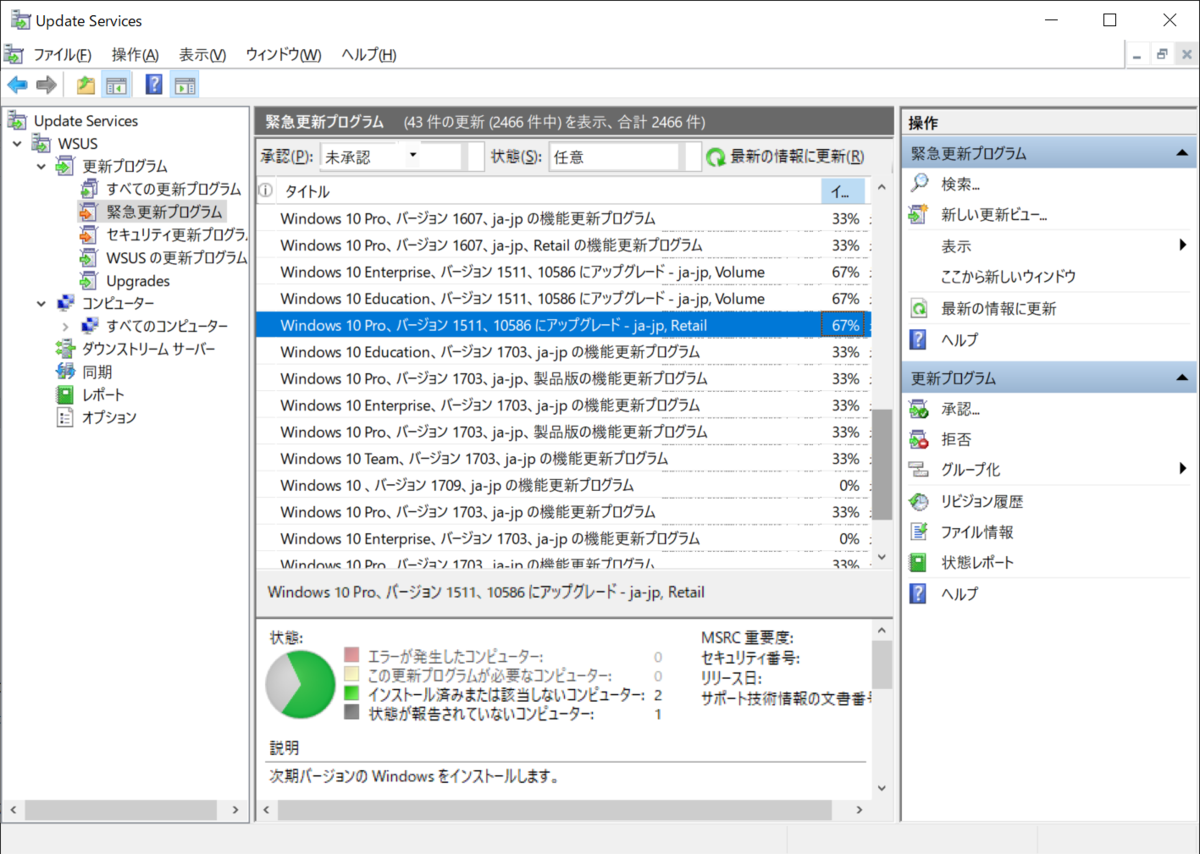Select Windows 10 Education 1703 ja-jp row
The width and height of the screenshot is (1200, 854).
(x=564, y=352)
